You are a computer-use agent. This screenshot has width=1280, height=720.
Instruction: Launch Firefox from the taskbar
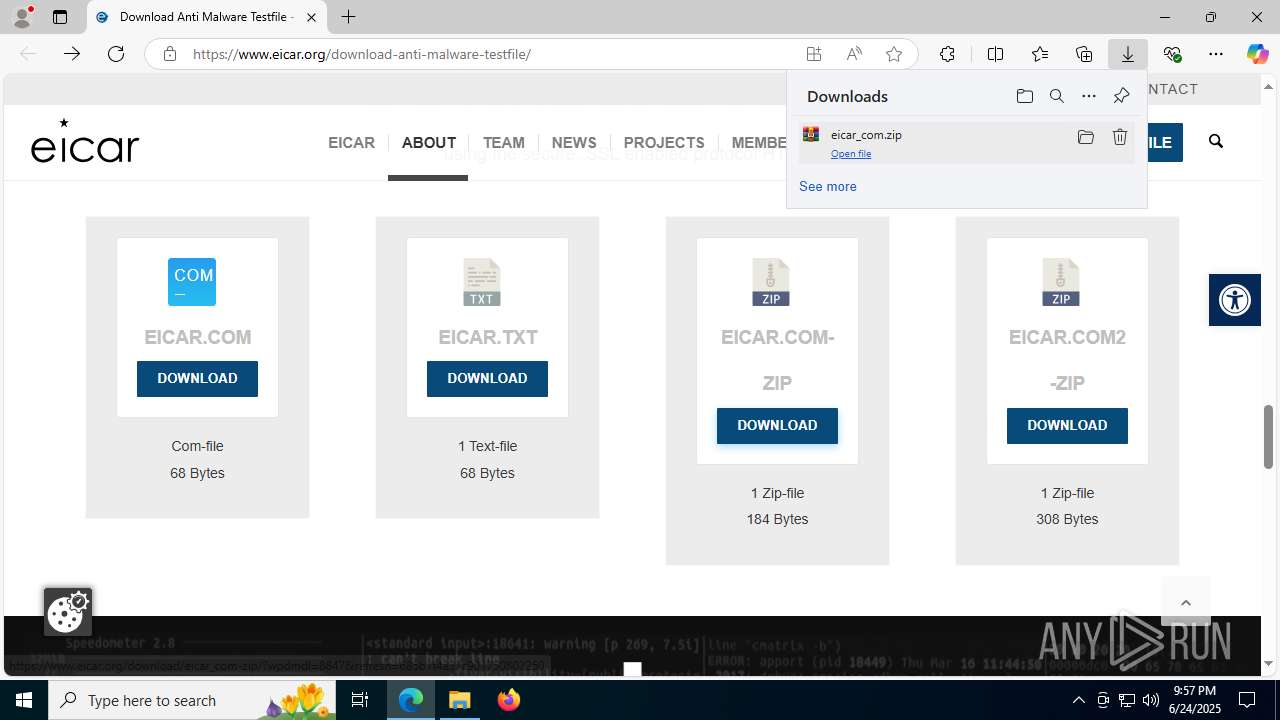pos(509,700)
